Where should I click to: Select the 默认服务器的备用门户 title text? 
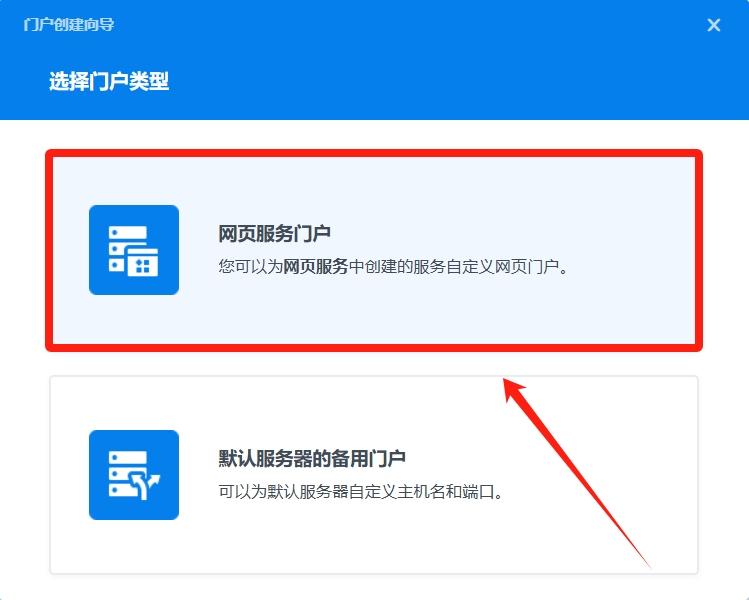point(312,459)
